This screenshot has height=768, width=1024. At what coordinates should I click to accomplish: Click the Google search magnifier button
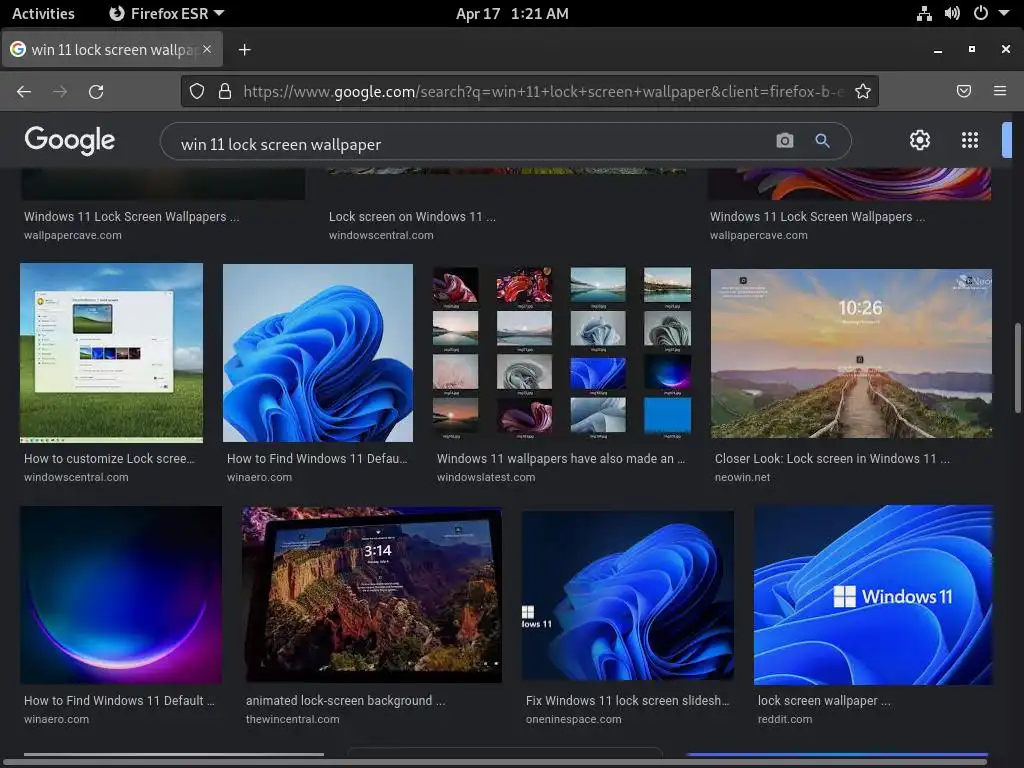(x=822, y=140)
